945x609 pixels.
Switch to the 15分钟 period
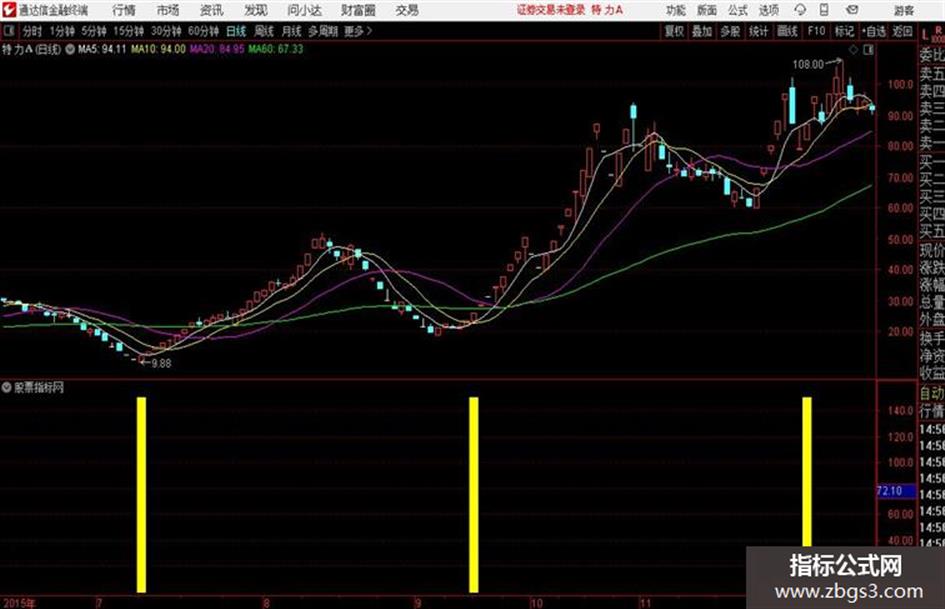click(x=129, y=31)
